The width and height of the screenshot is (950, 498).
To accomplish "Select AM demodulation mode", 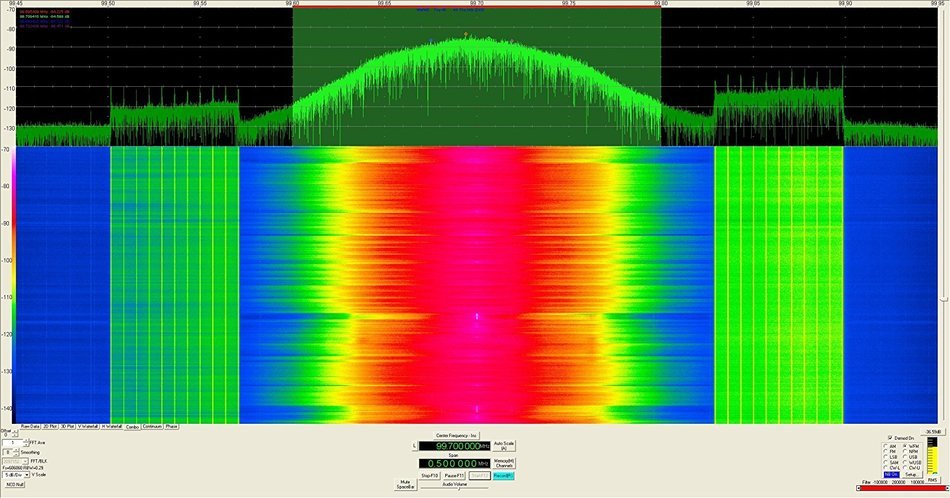I will pos(886,446).
